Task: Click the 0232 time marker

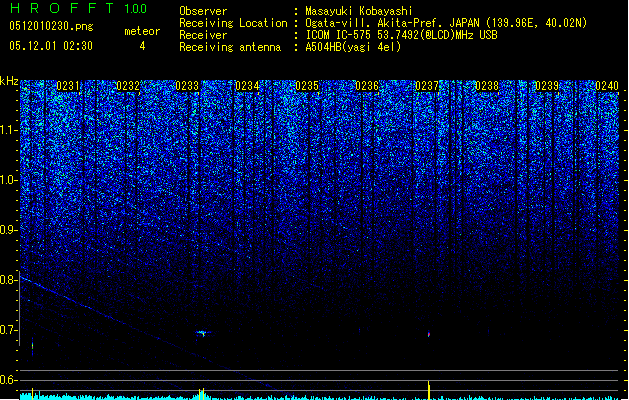Action: (x=128, y=86)
